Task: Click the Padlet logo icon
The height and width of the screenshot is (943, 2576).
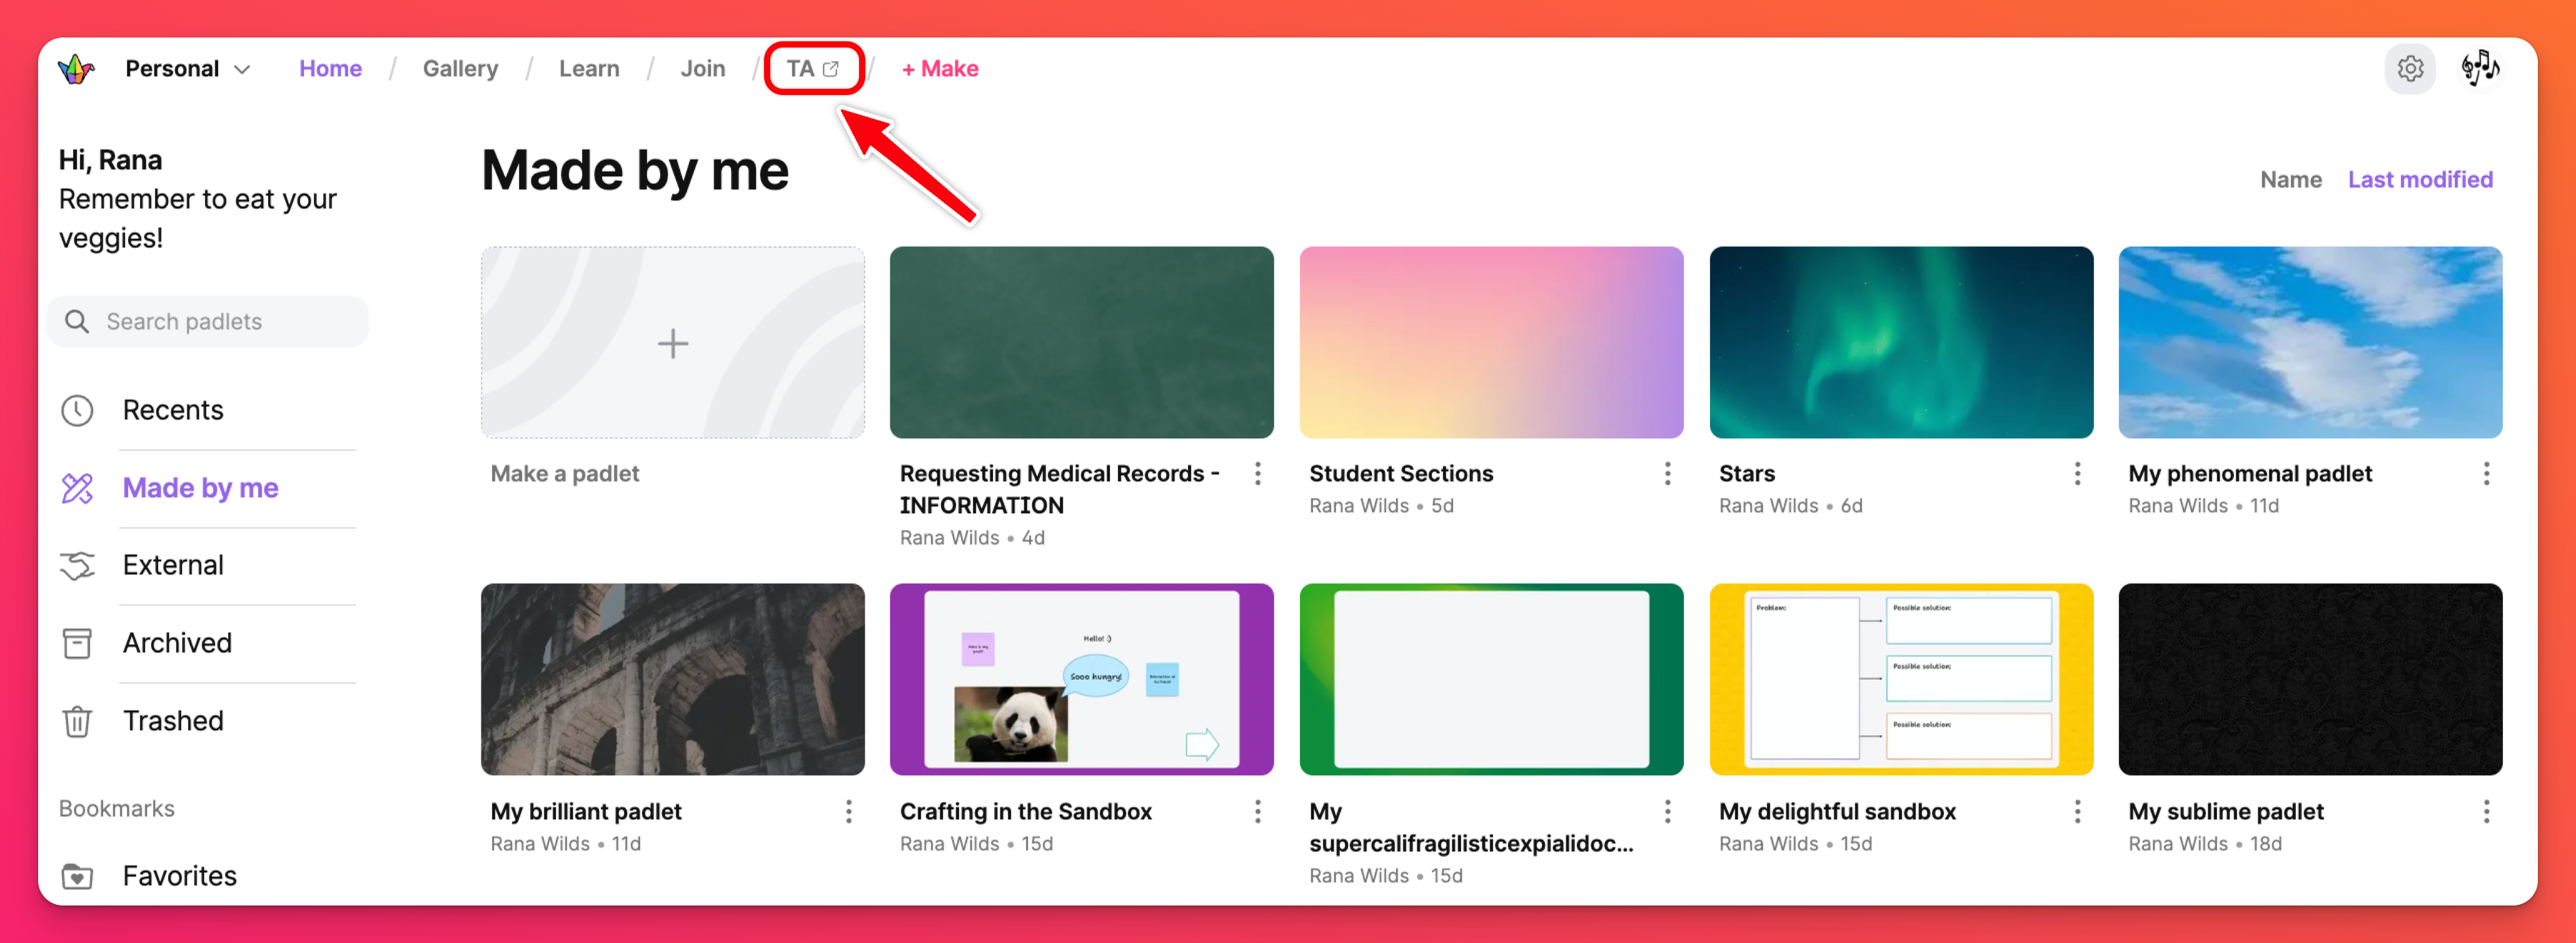Action: tap(76, 69)
